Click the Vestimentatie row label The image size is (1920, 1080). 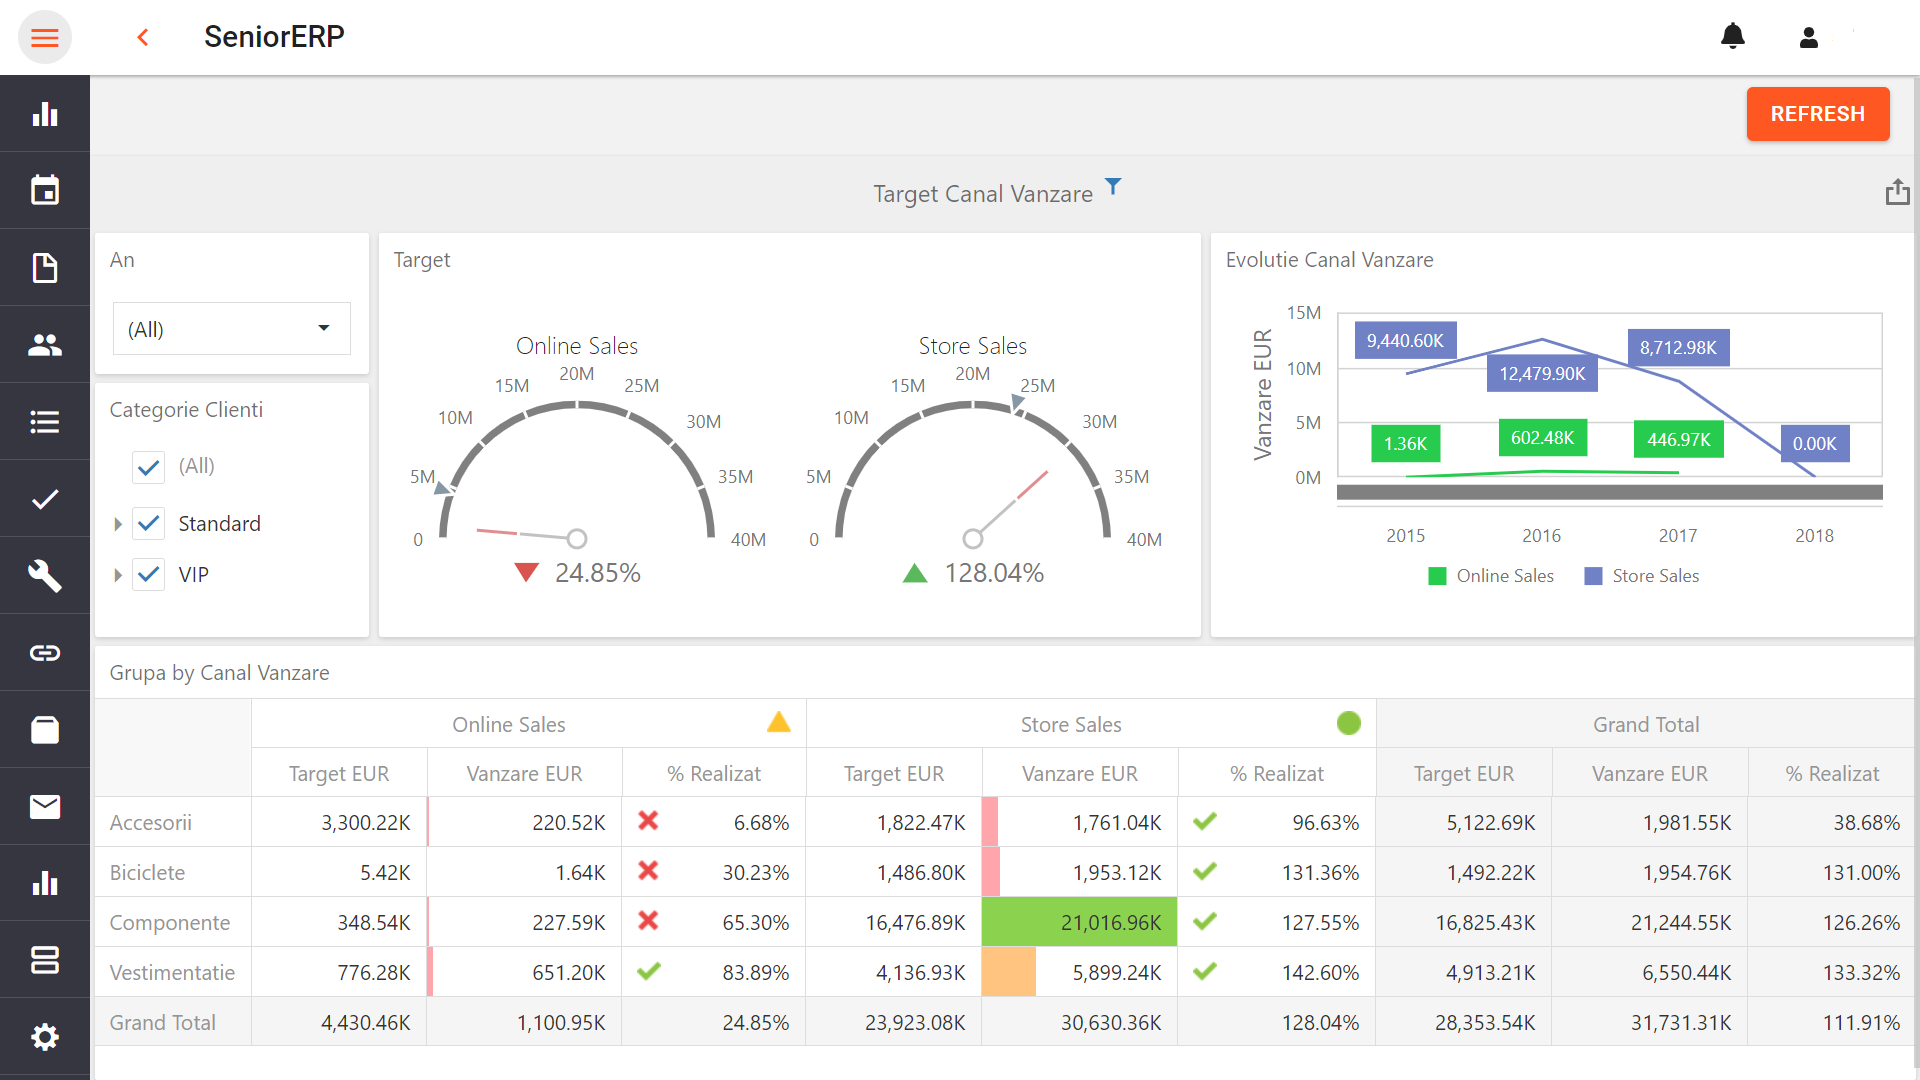click(x=172, y=972)
